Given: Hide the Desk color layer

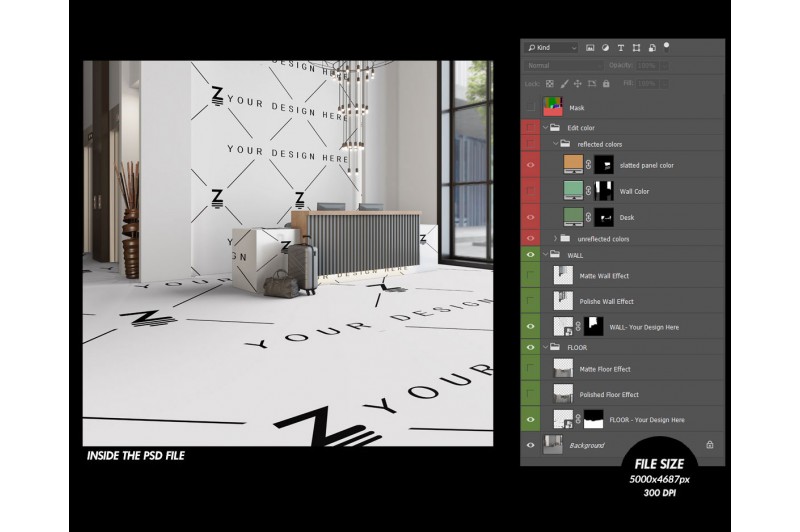Looking at the screenshot, I should [531, 217].
